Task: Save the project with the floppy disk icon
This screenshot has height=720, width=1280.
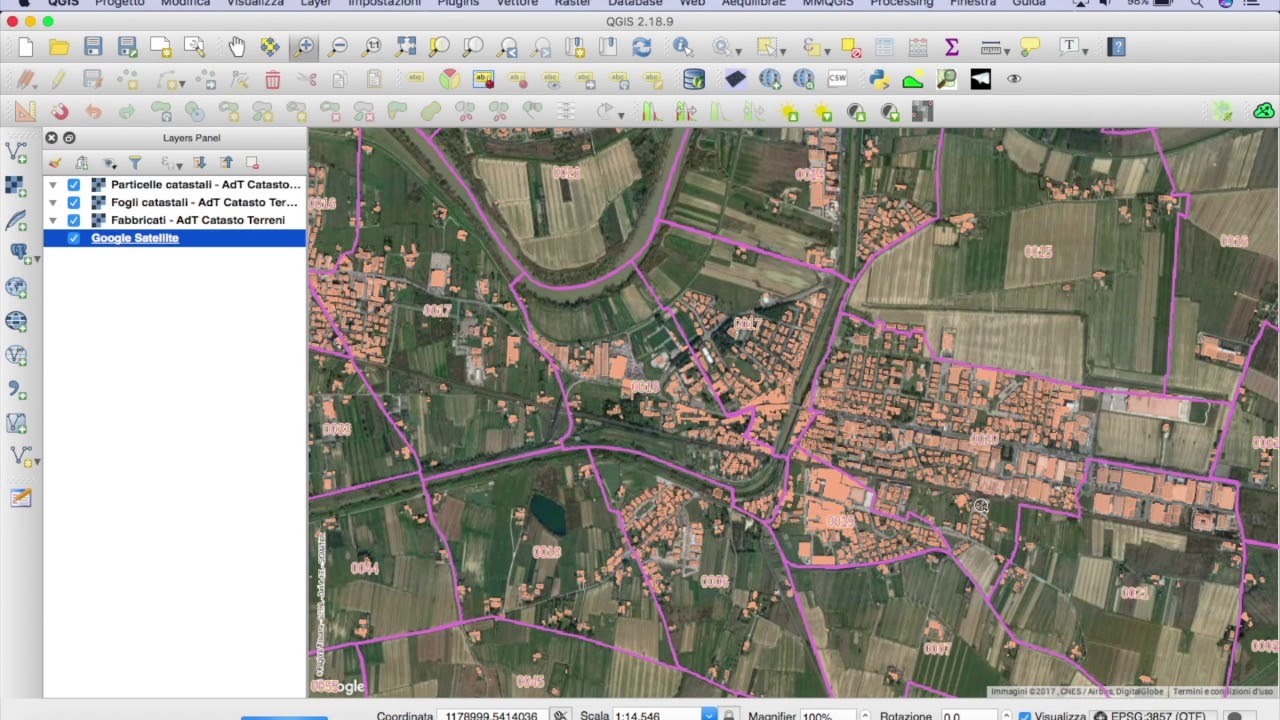Action: pyautogui.click(x=93, y=47)
